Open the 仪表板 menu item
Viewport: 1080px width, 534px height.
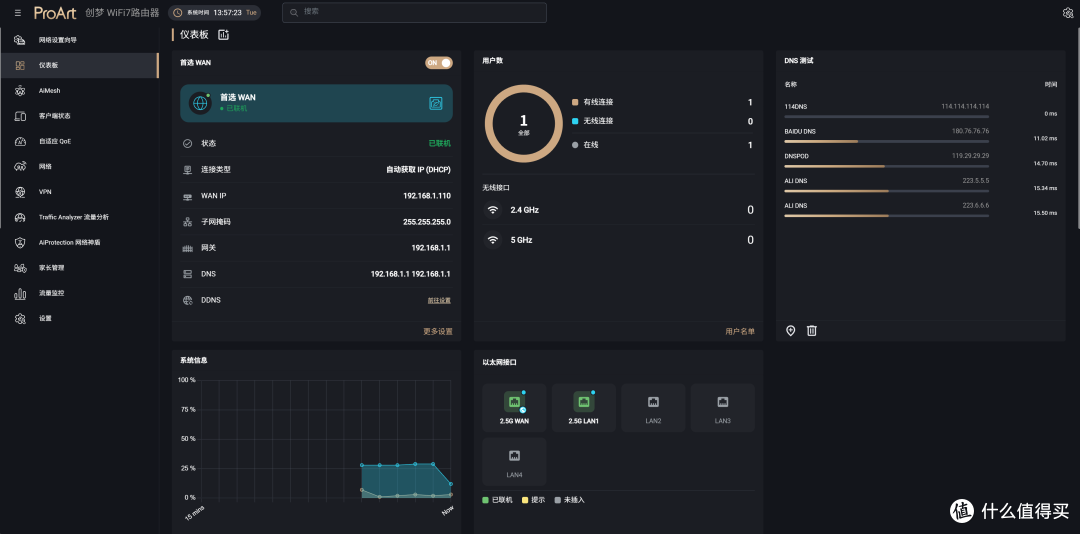79,65
